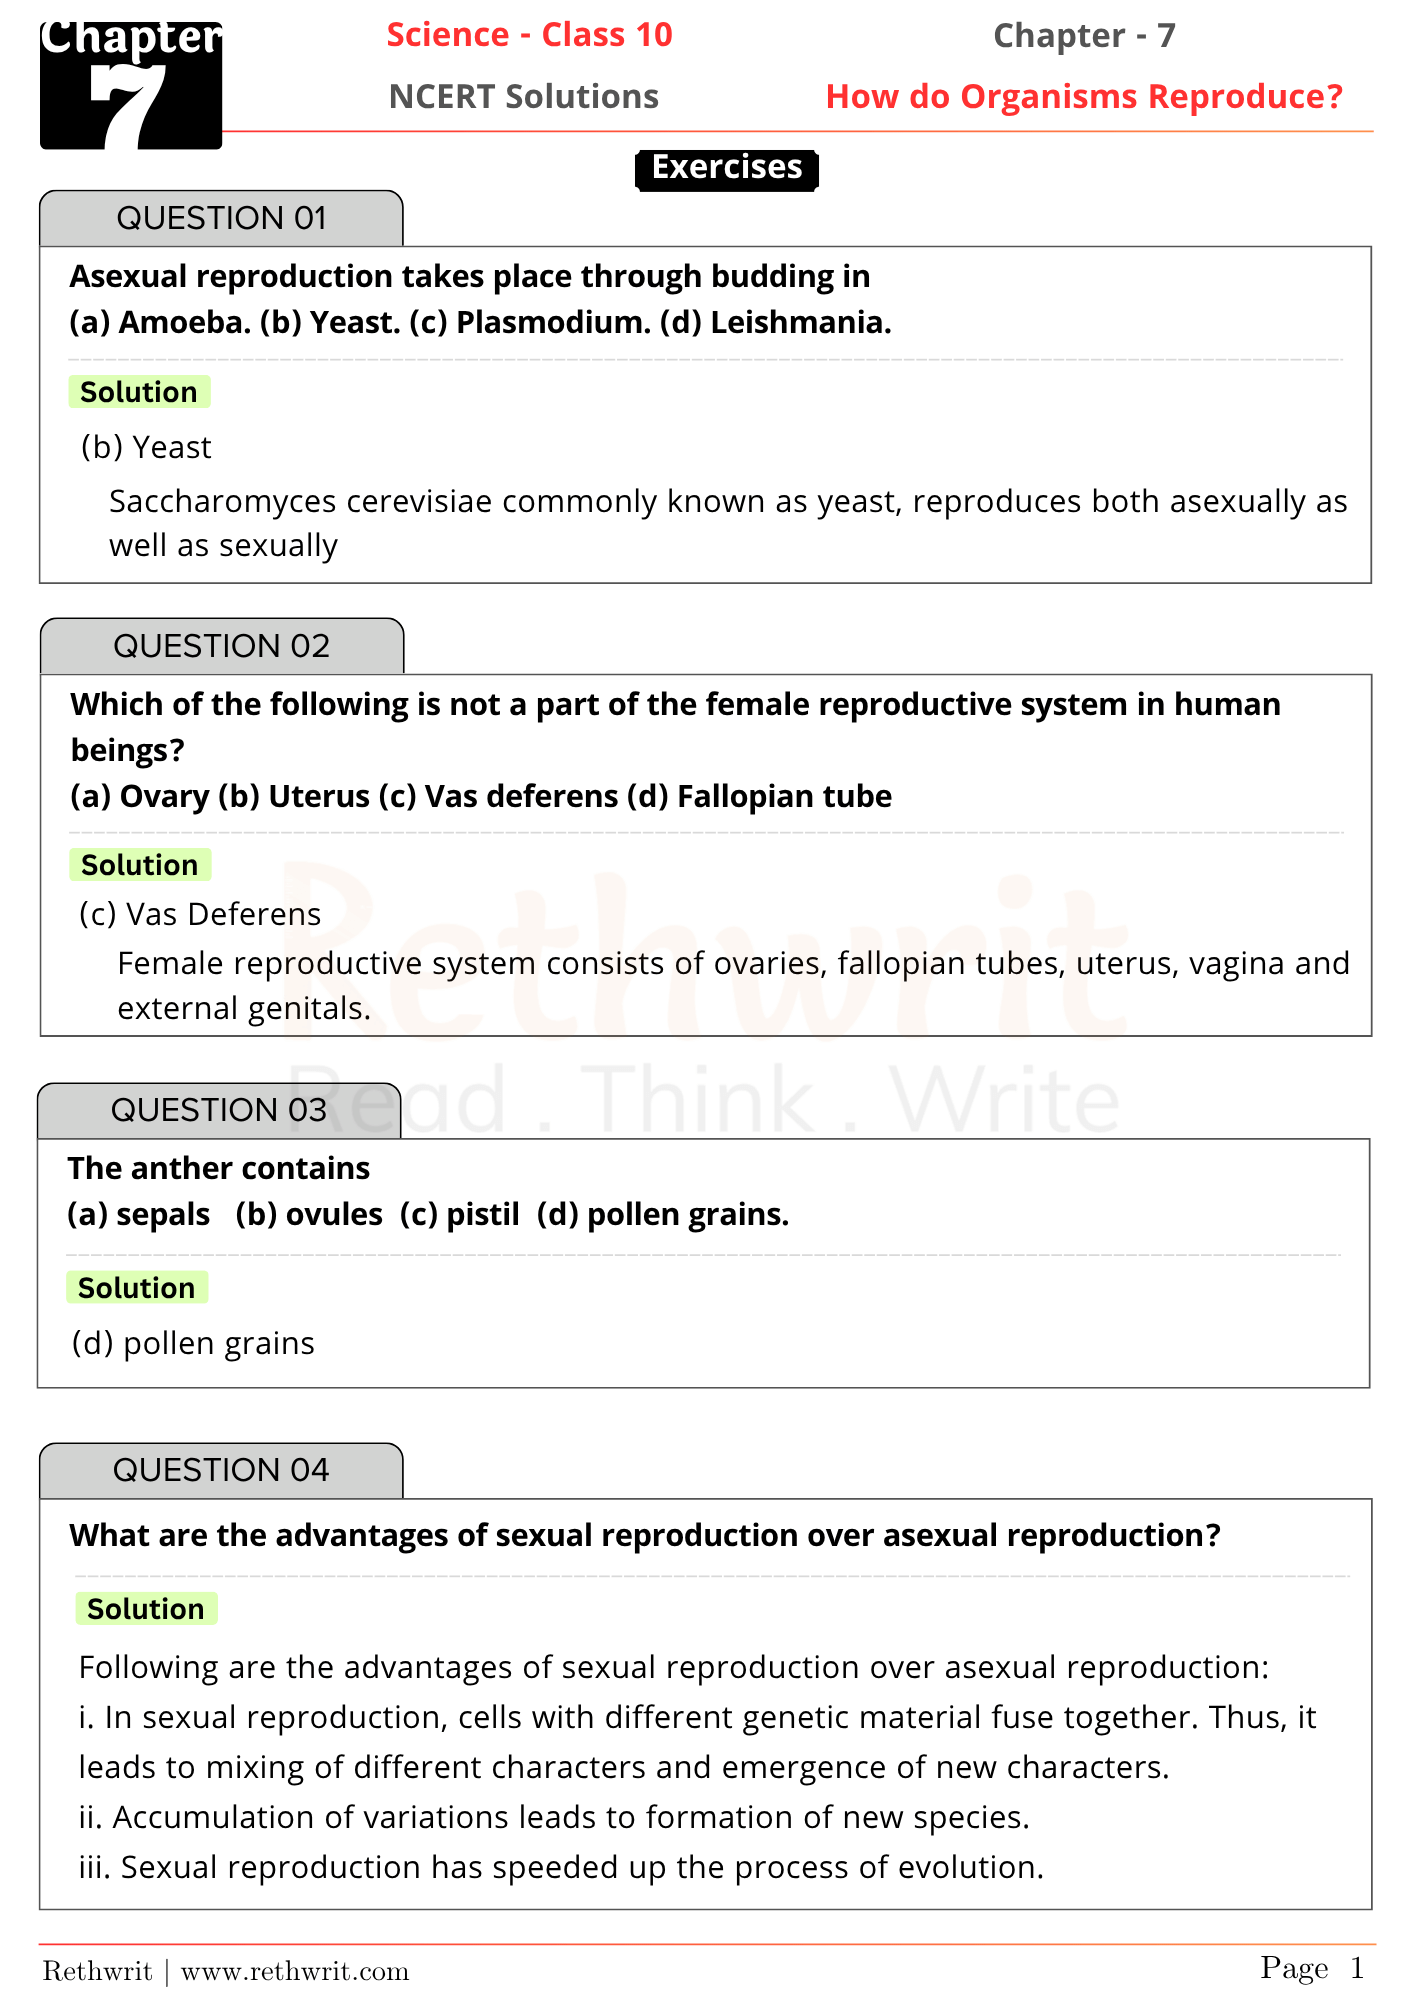Screen dimensions: 1414x2000
Task: Click the Solution label under Question 01
Action: 139,392
